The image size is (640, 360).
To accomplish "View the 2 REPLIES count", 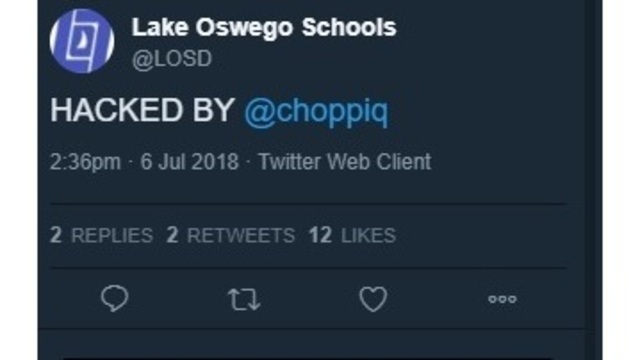I will point(101,236).
